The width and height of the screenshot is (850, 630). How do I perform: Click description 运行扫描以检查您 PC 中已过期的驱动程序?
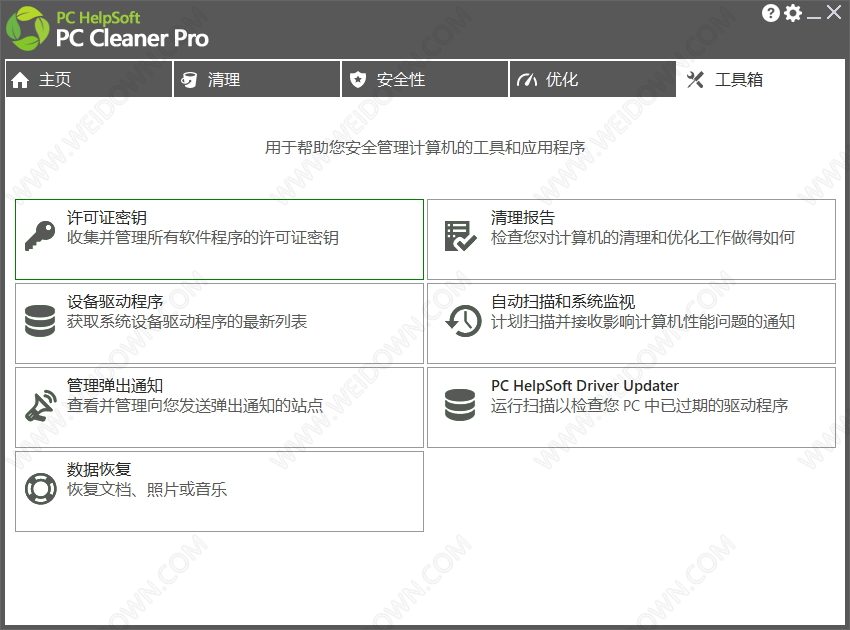(x=640, y=406)
